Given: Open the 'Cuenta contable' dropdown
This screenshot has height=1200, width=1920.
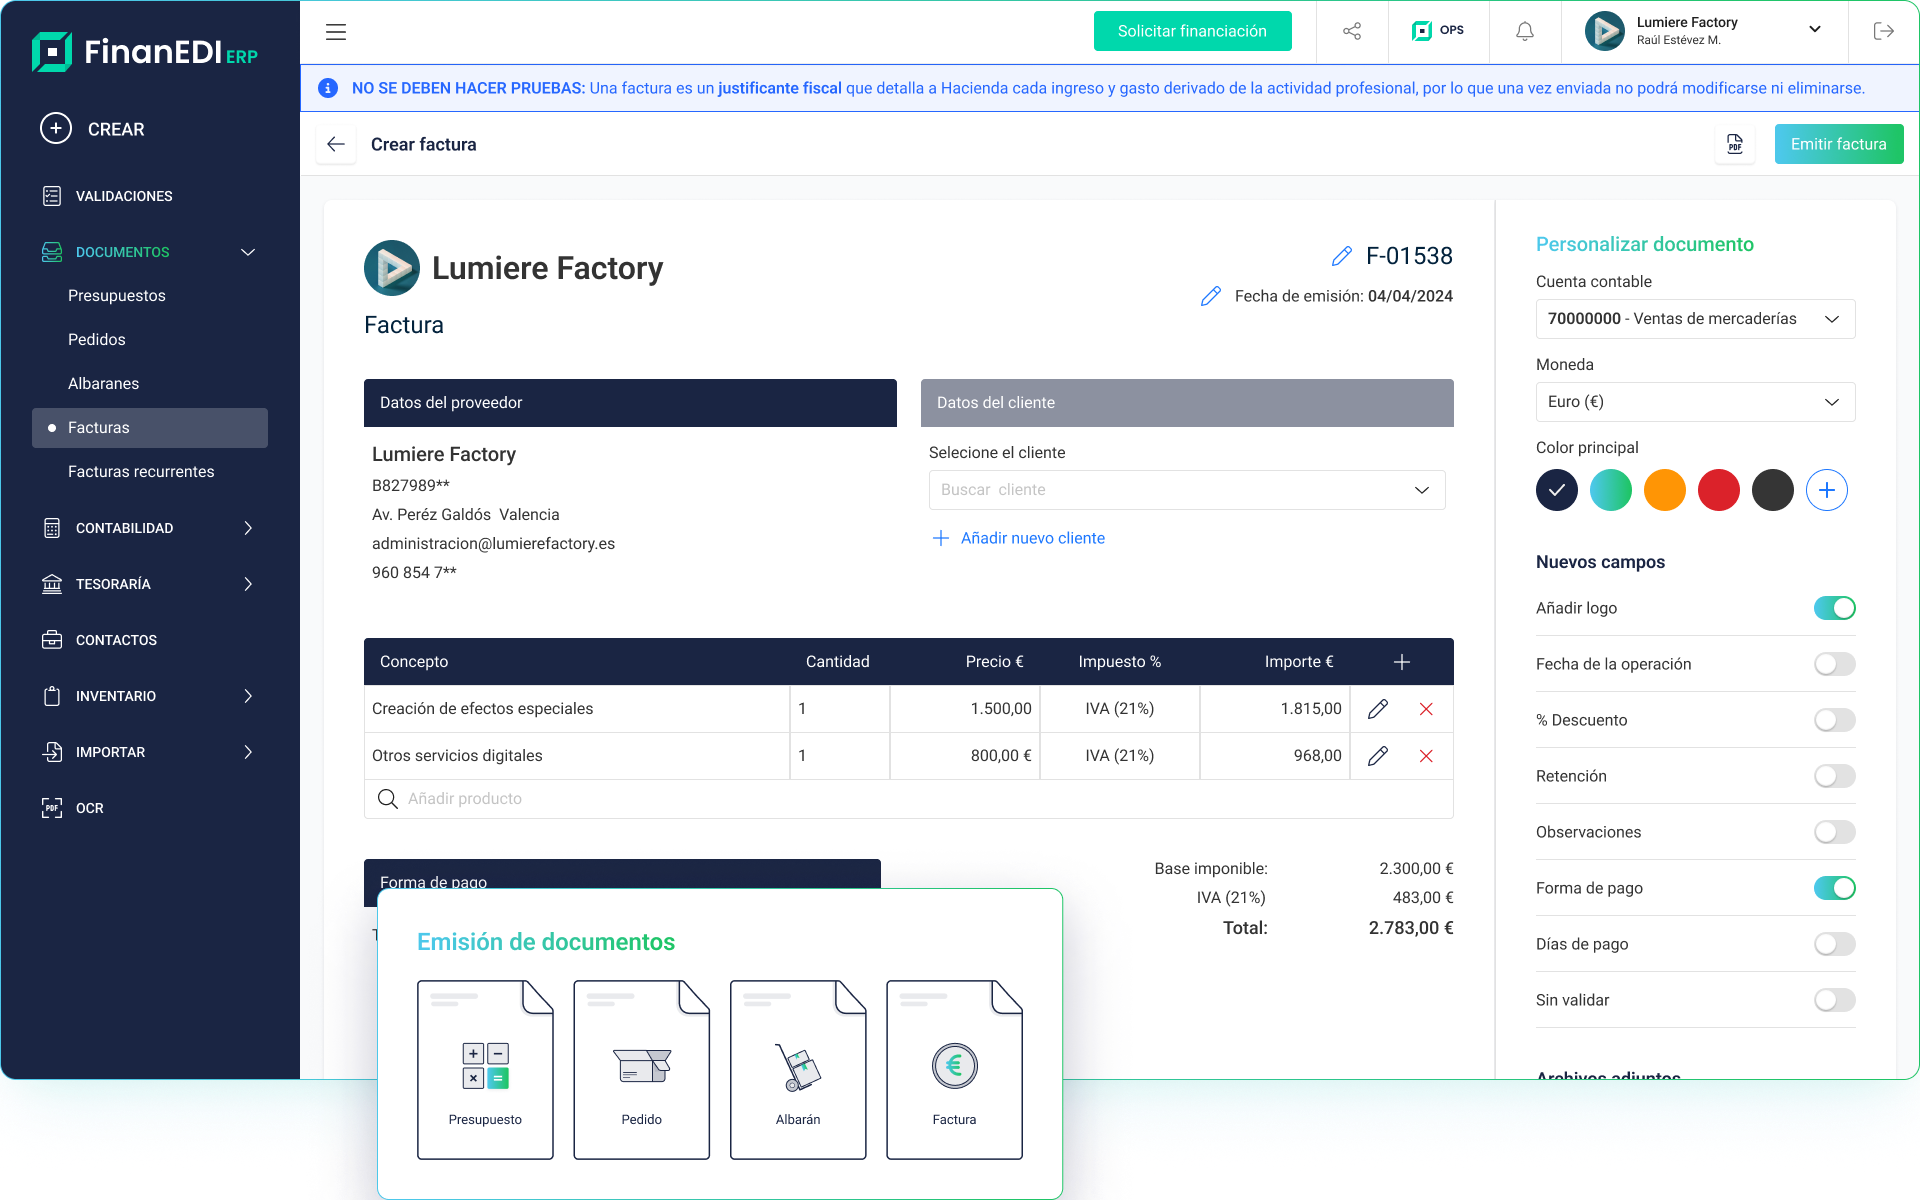Looking at the screenshot, I should [1694, 318].
